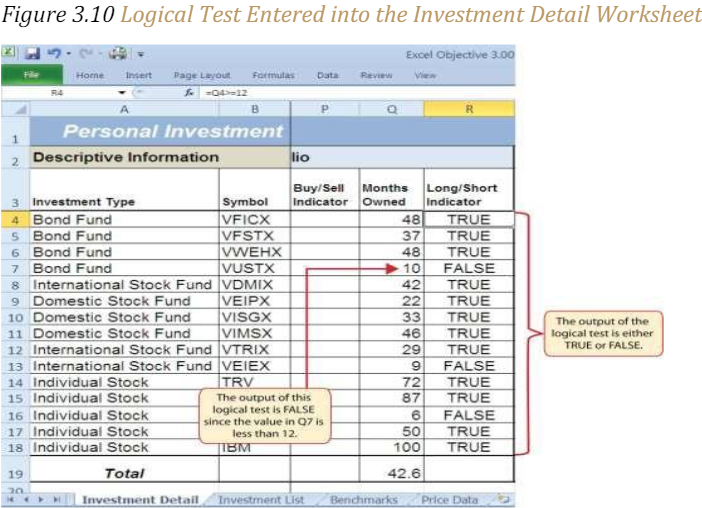Click the Name Box showing R4
This screenshot has height=508, width=702.
pos(58,93)
